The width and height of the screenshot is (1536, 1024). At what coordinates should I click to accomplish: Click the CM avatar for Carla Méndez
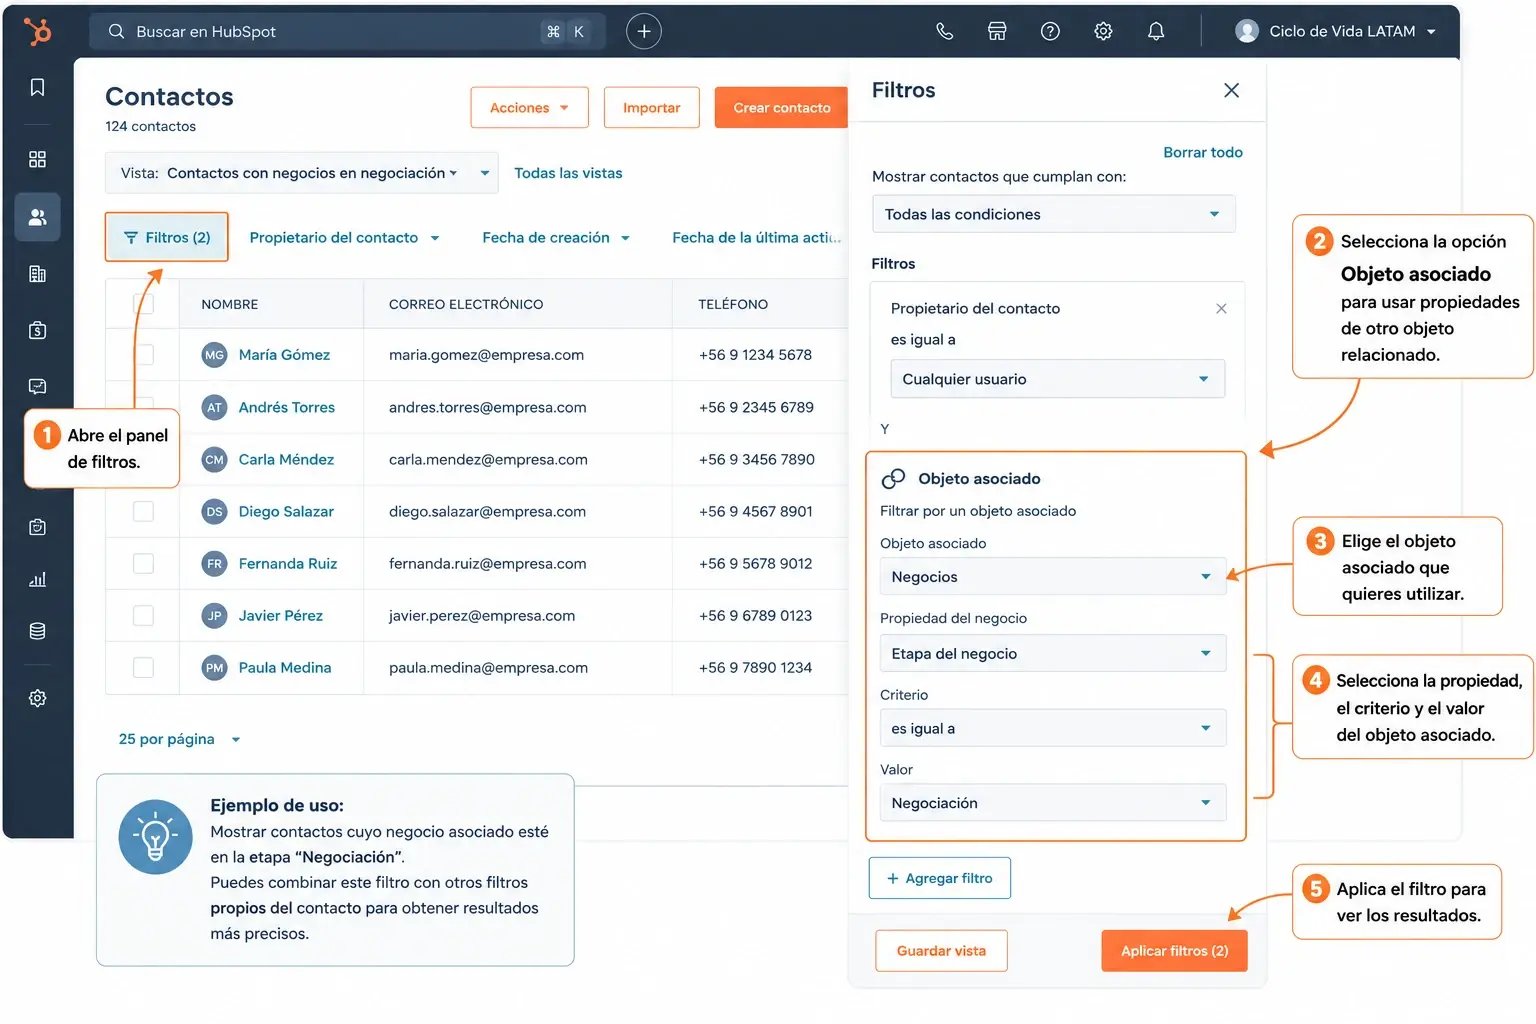(214, 459)
